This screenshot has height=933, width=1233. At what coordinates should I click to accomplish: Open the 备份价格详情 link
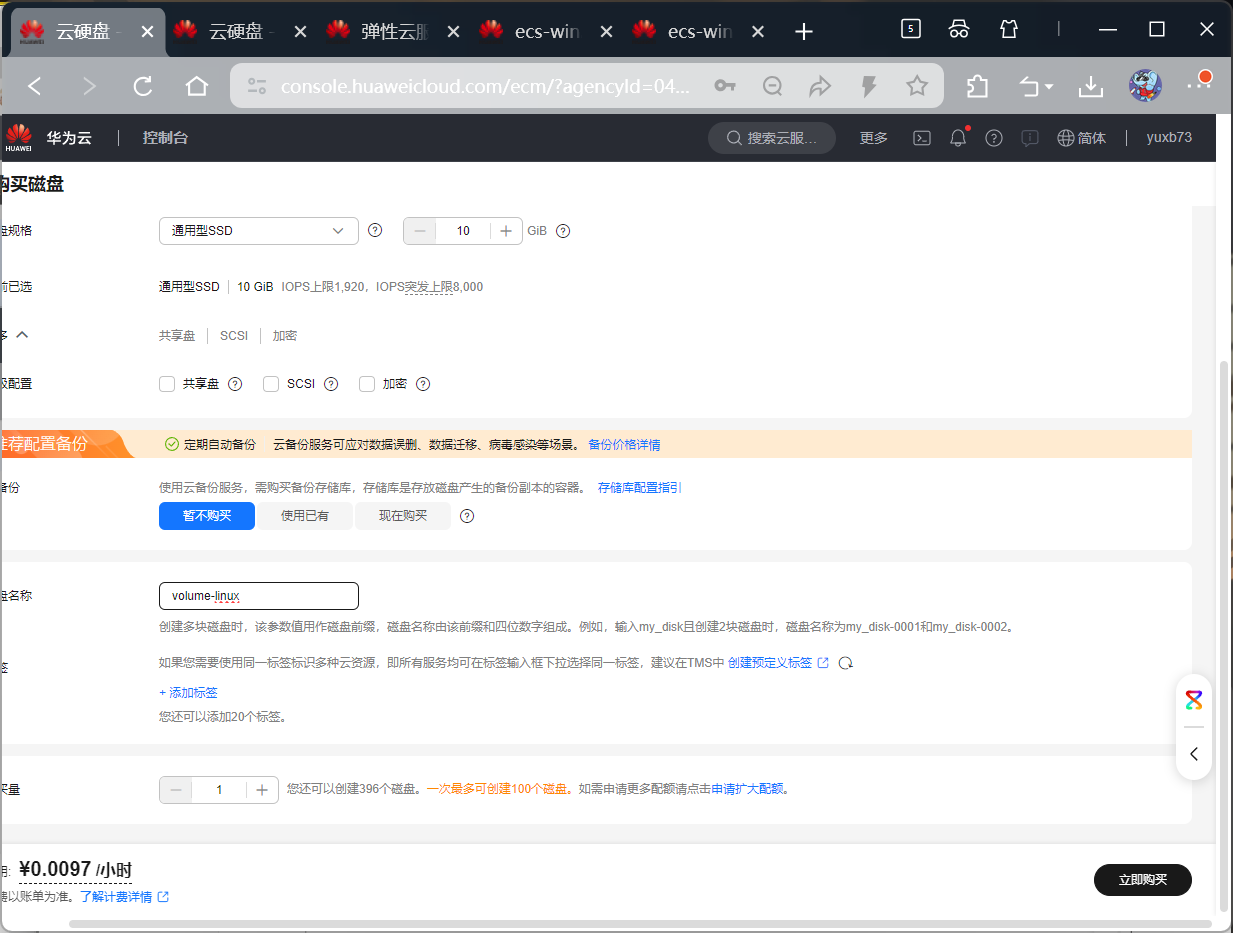tap(624, 445)
